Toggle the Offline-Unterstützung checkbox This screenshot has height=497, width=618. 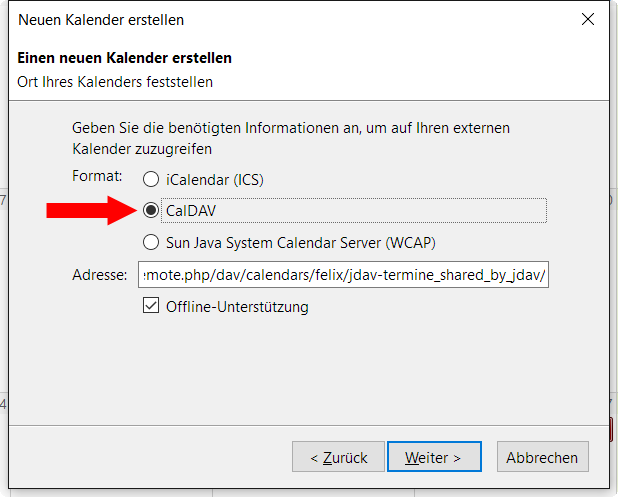coord(151,306)
